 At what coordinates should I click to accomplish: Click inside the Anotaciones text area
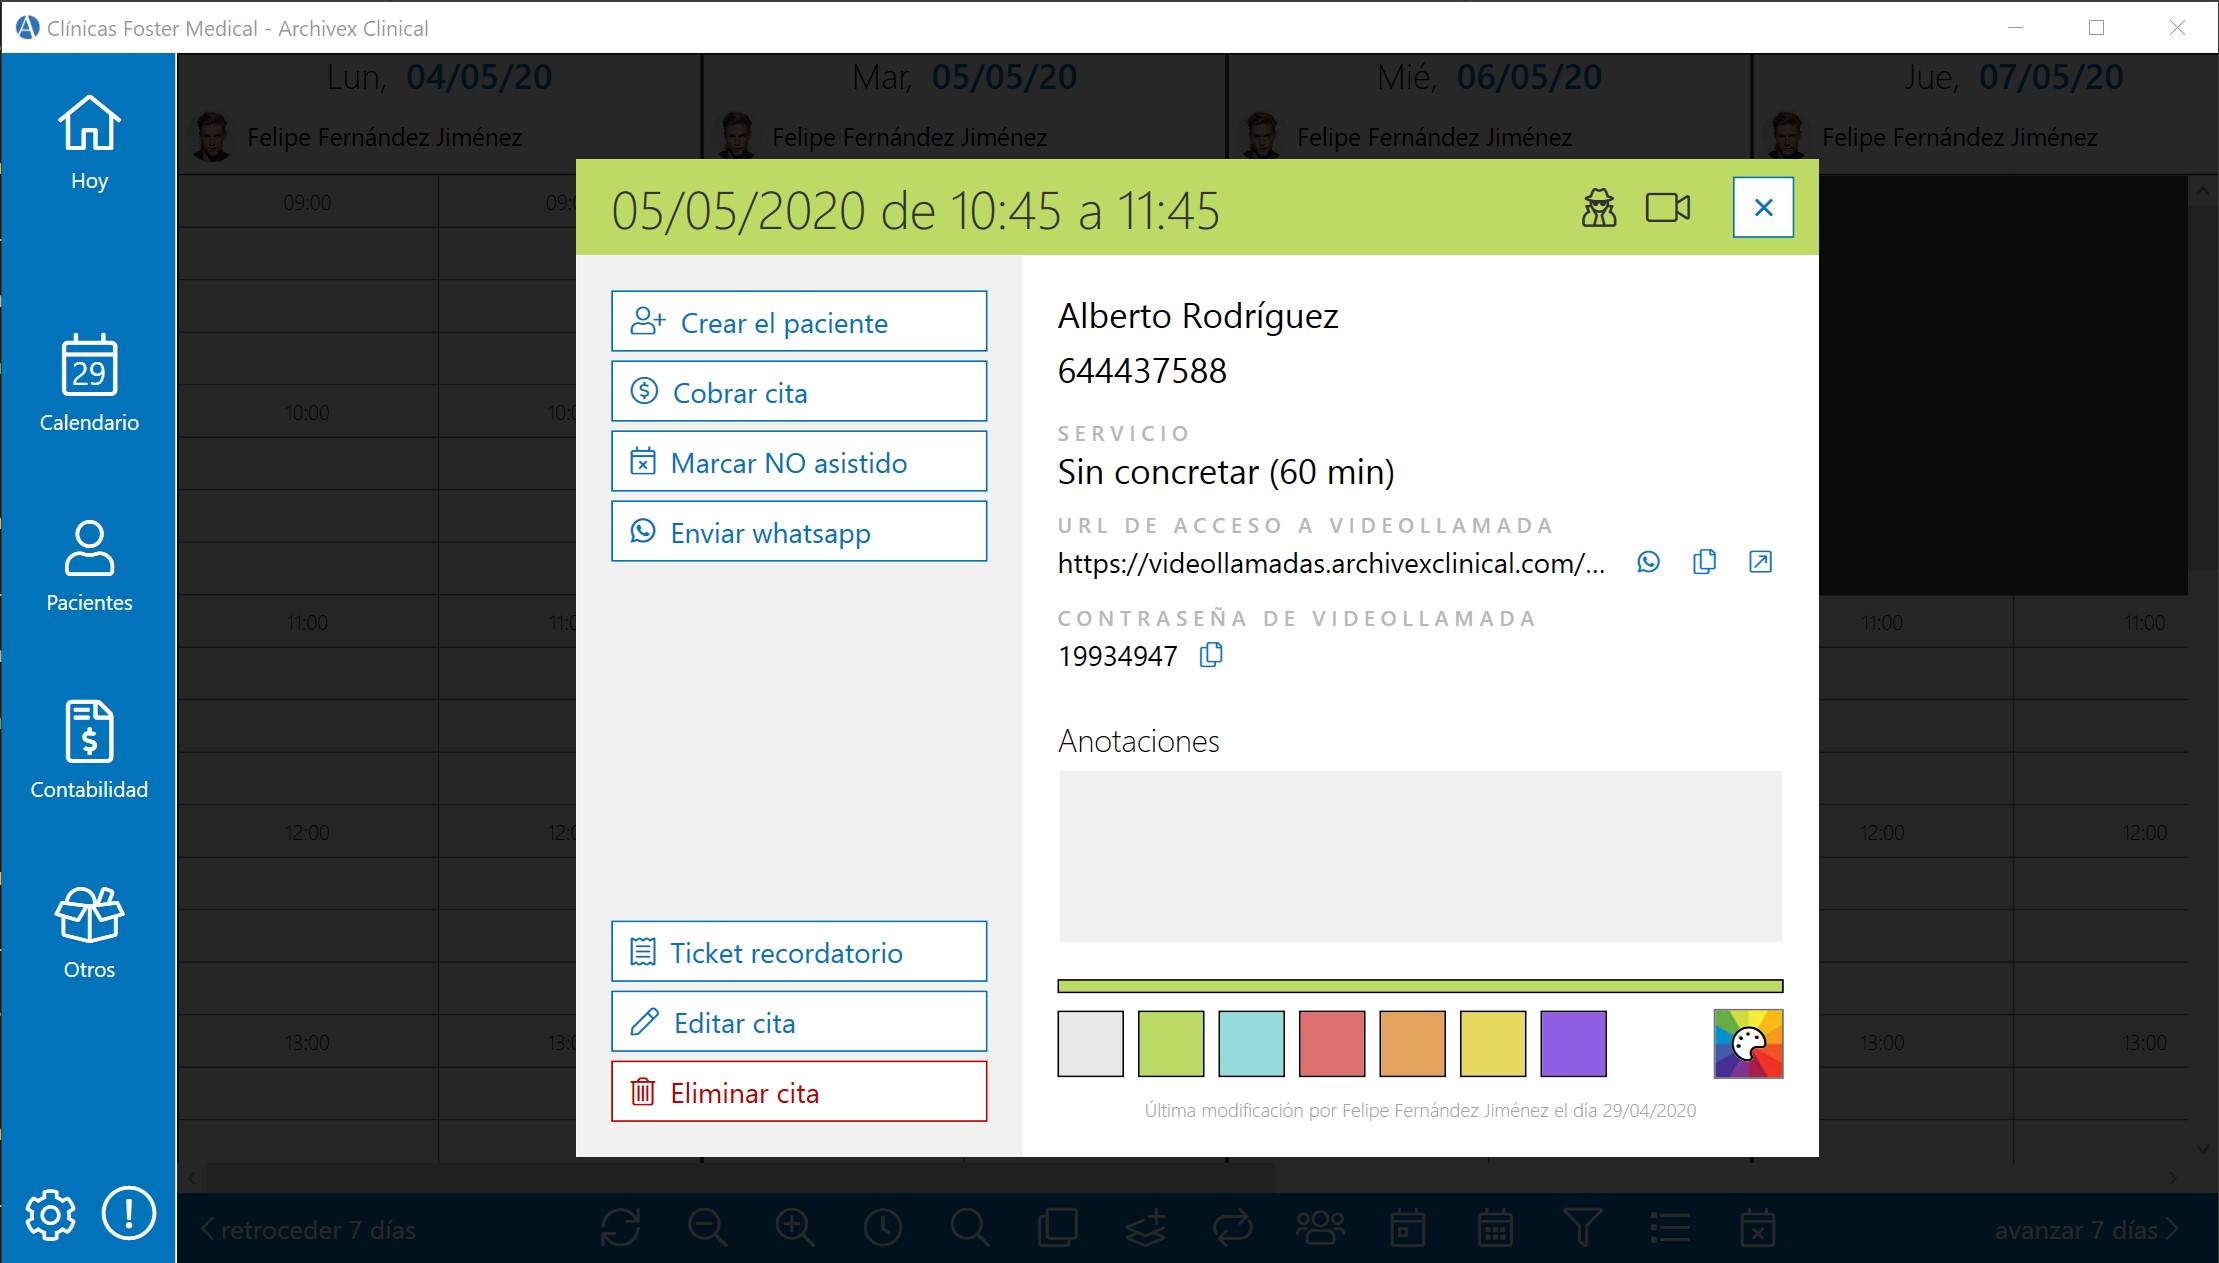(x=1419, y=856)
